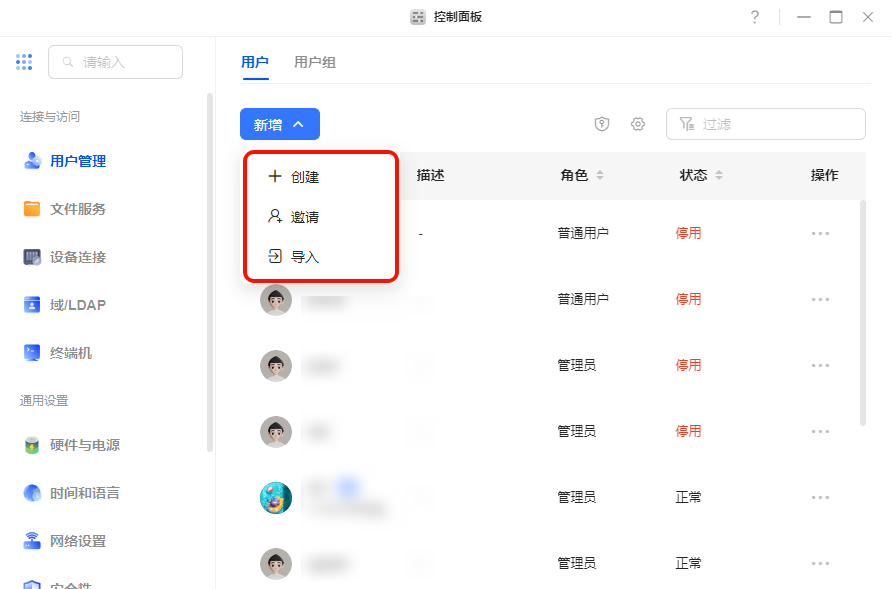This screenshot has height=589, width=892.
Task: Choose 创建 from the 新增 menu
Action: 304,177
